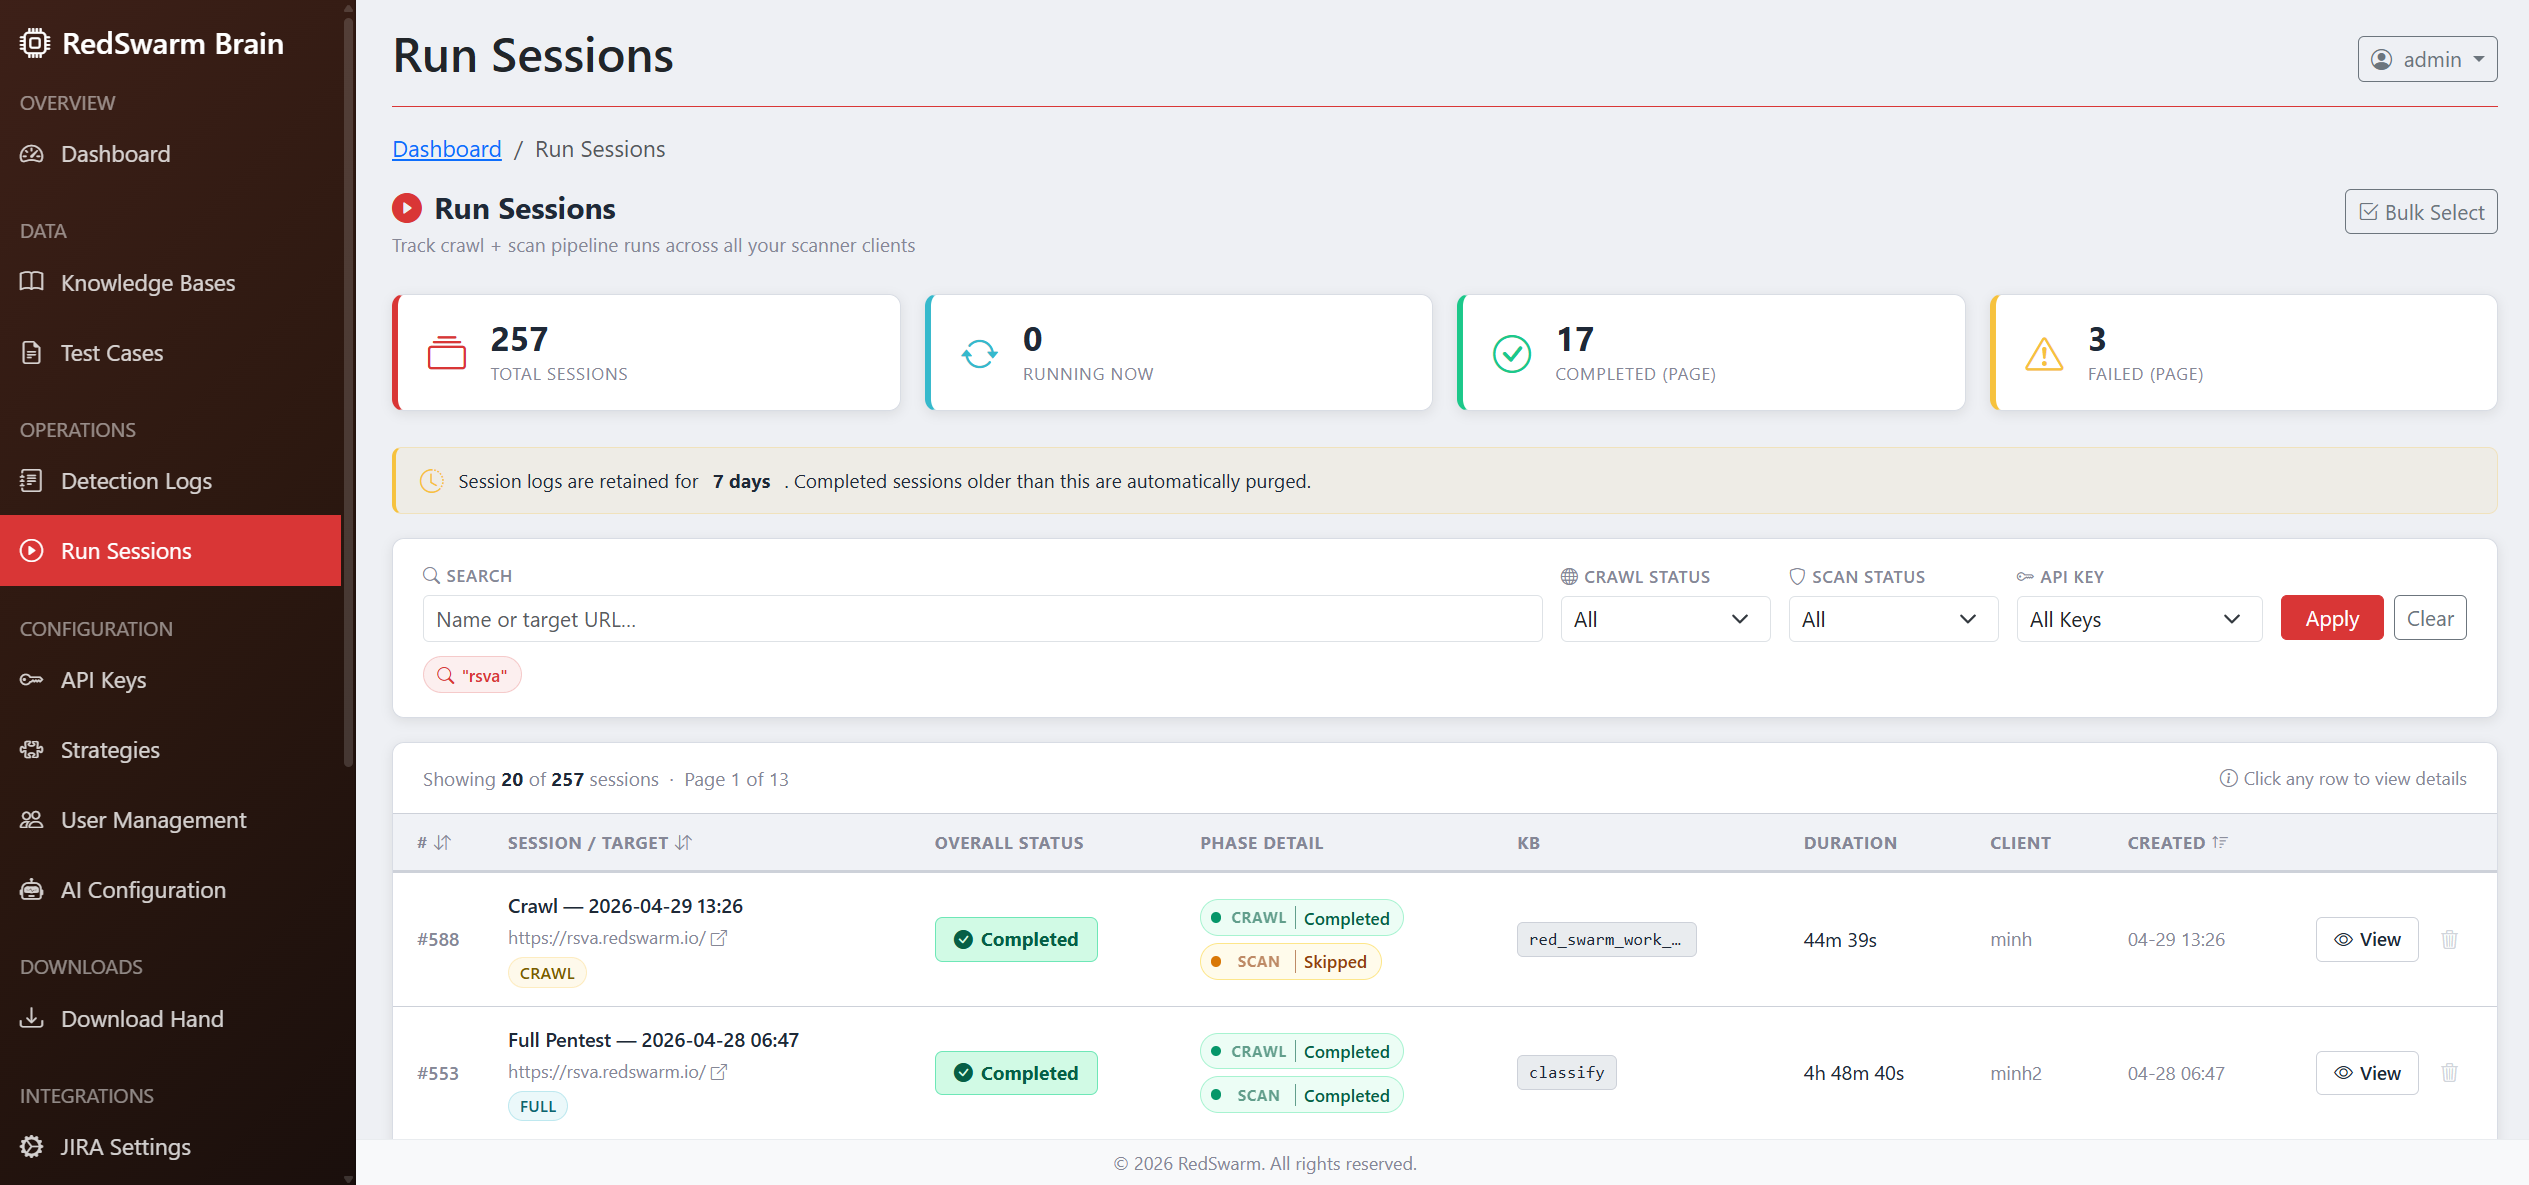Open the Dashboard breadcrumb link
This screenshot has height=1185, width=2529.
(x=447, y=148)
